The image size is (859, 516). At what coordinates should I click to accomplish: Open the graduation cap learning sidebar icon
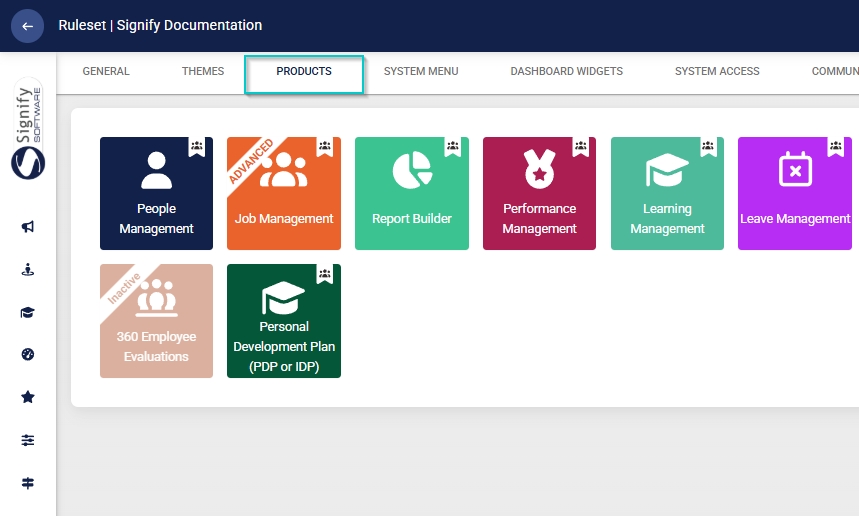(x=28, y=312)
